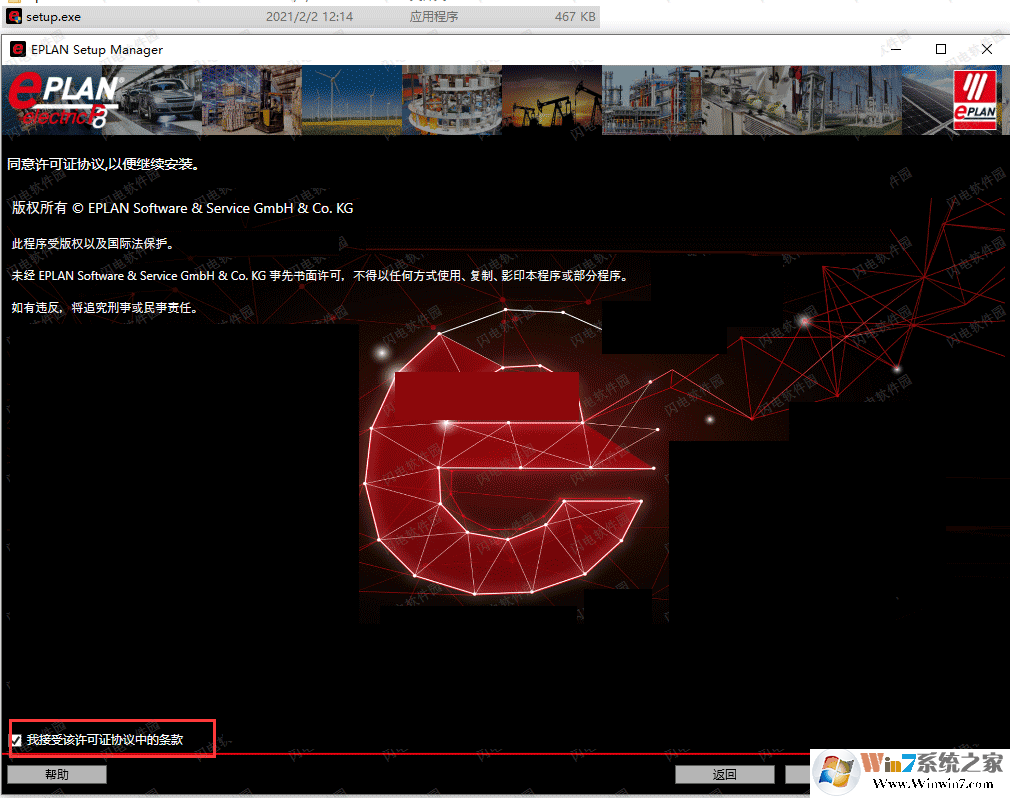Click the copyright line EPLAN Software & Service
This screenshot has width=1010, height=798.
[x=182, y=208]
